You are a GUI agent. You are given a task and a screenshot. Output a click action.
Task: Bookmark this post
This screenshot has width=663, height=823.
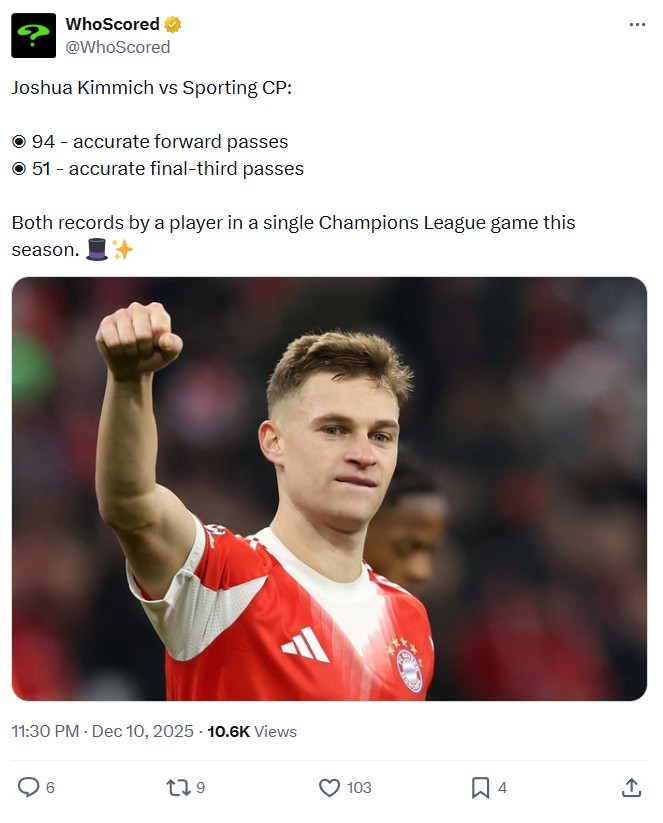coord(481,788)
